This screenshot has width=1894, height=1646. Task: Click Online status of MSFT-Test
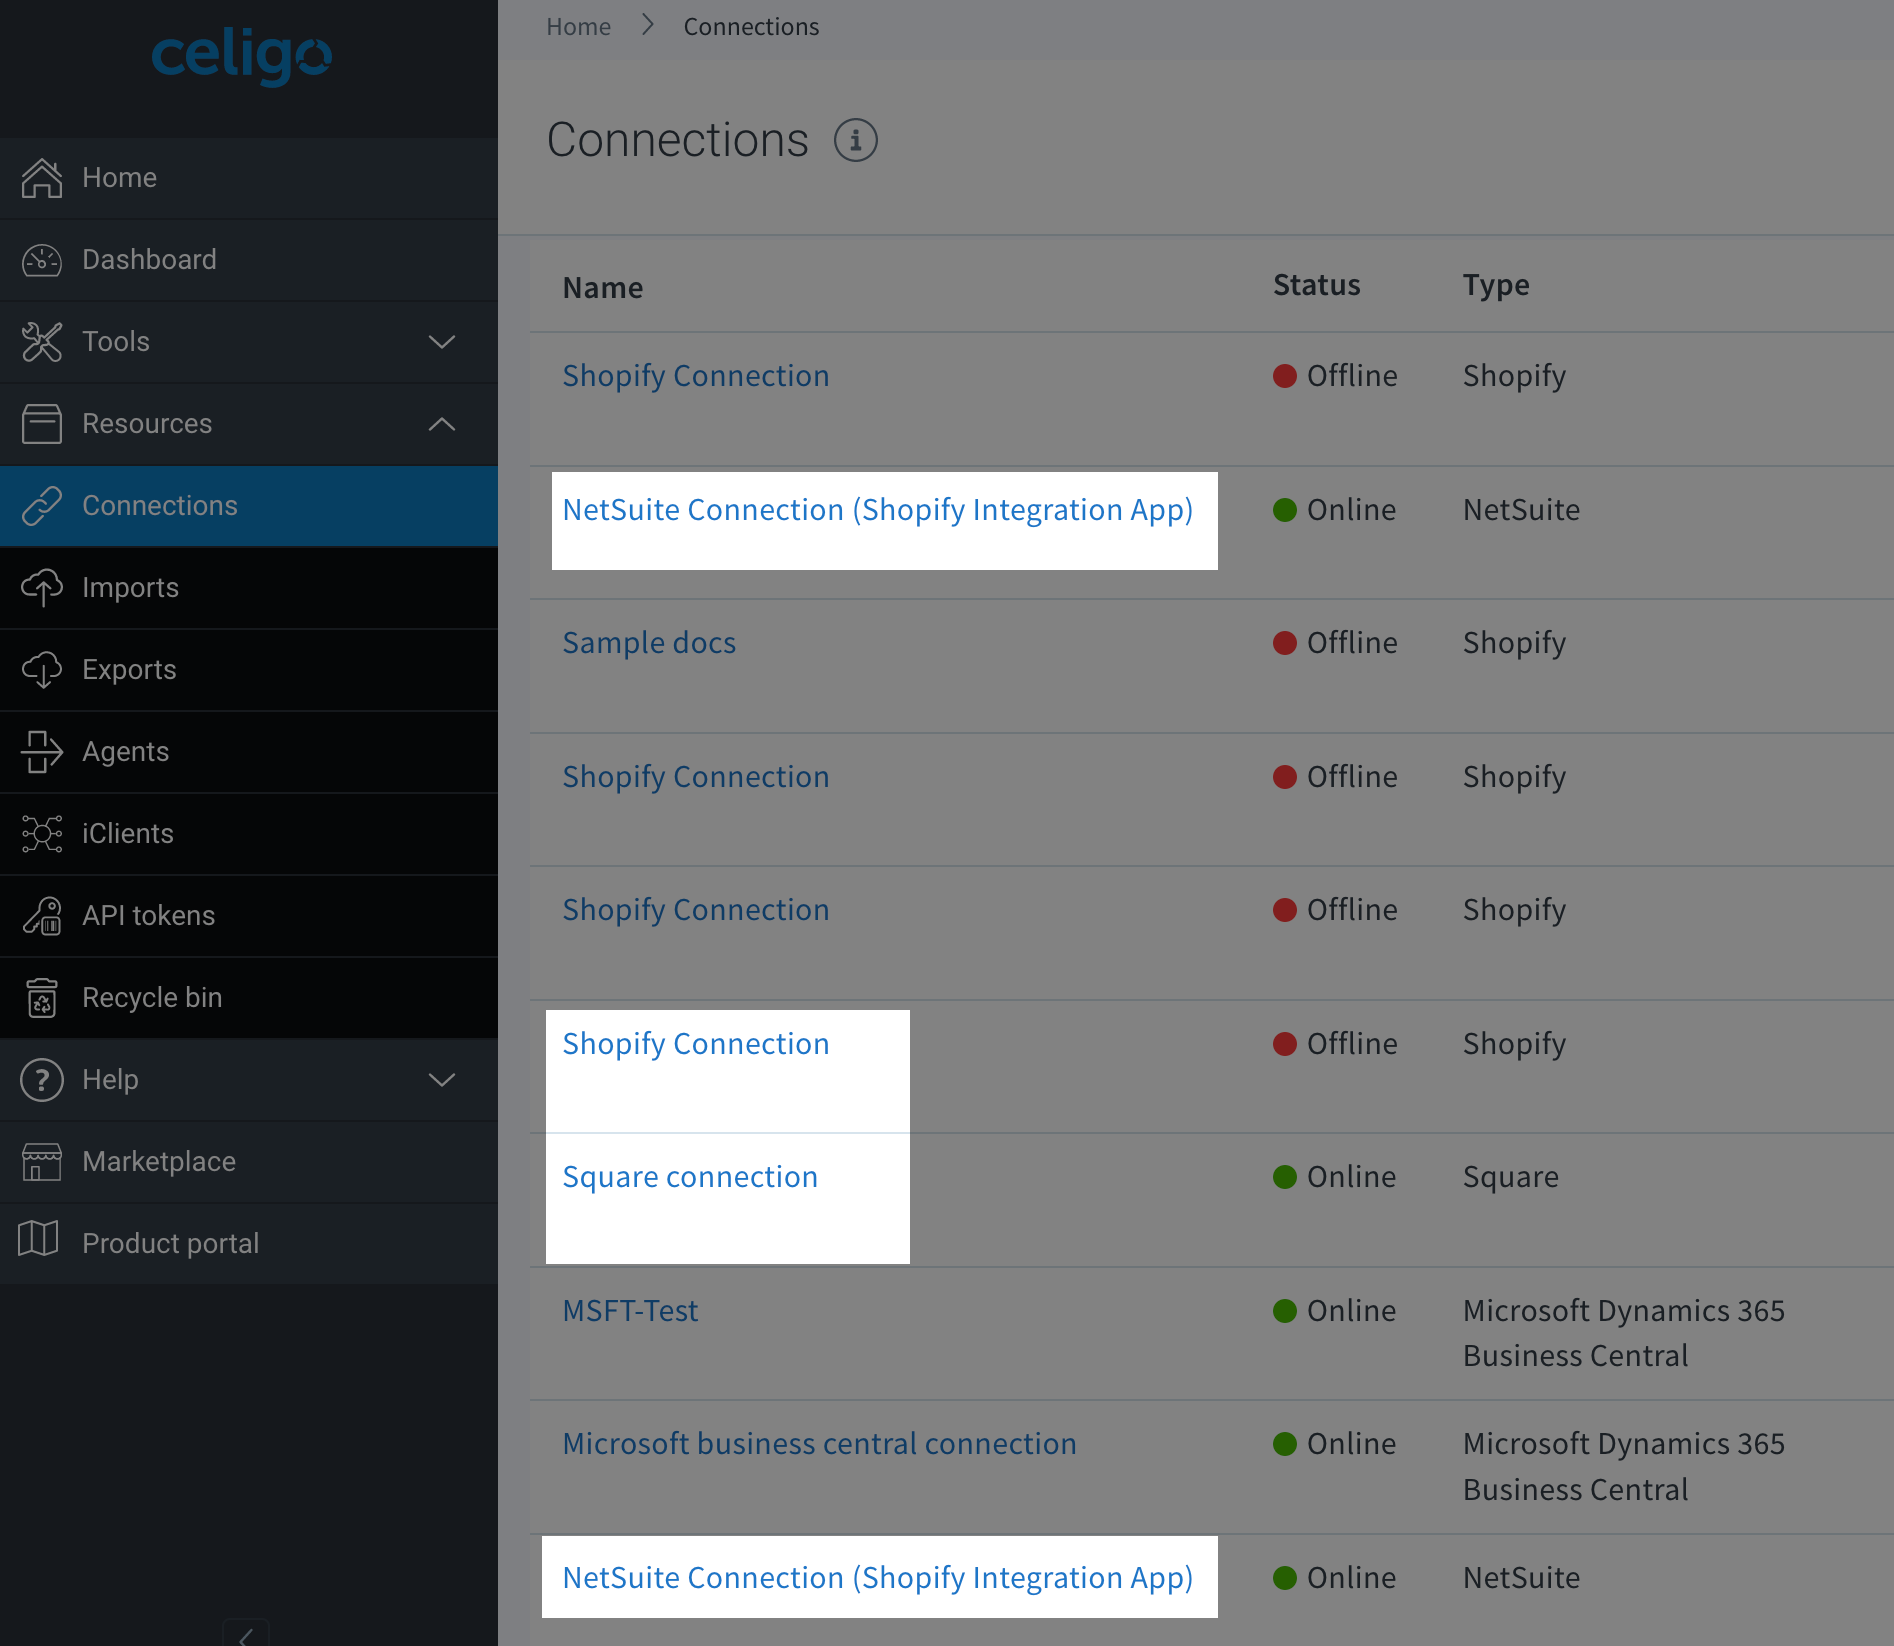click(x=1334, y=1311)
